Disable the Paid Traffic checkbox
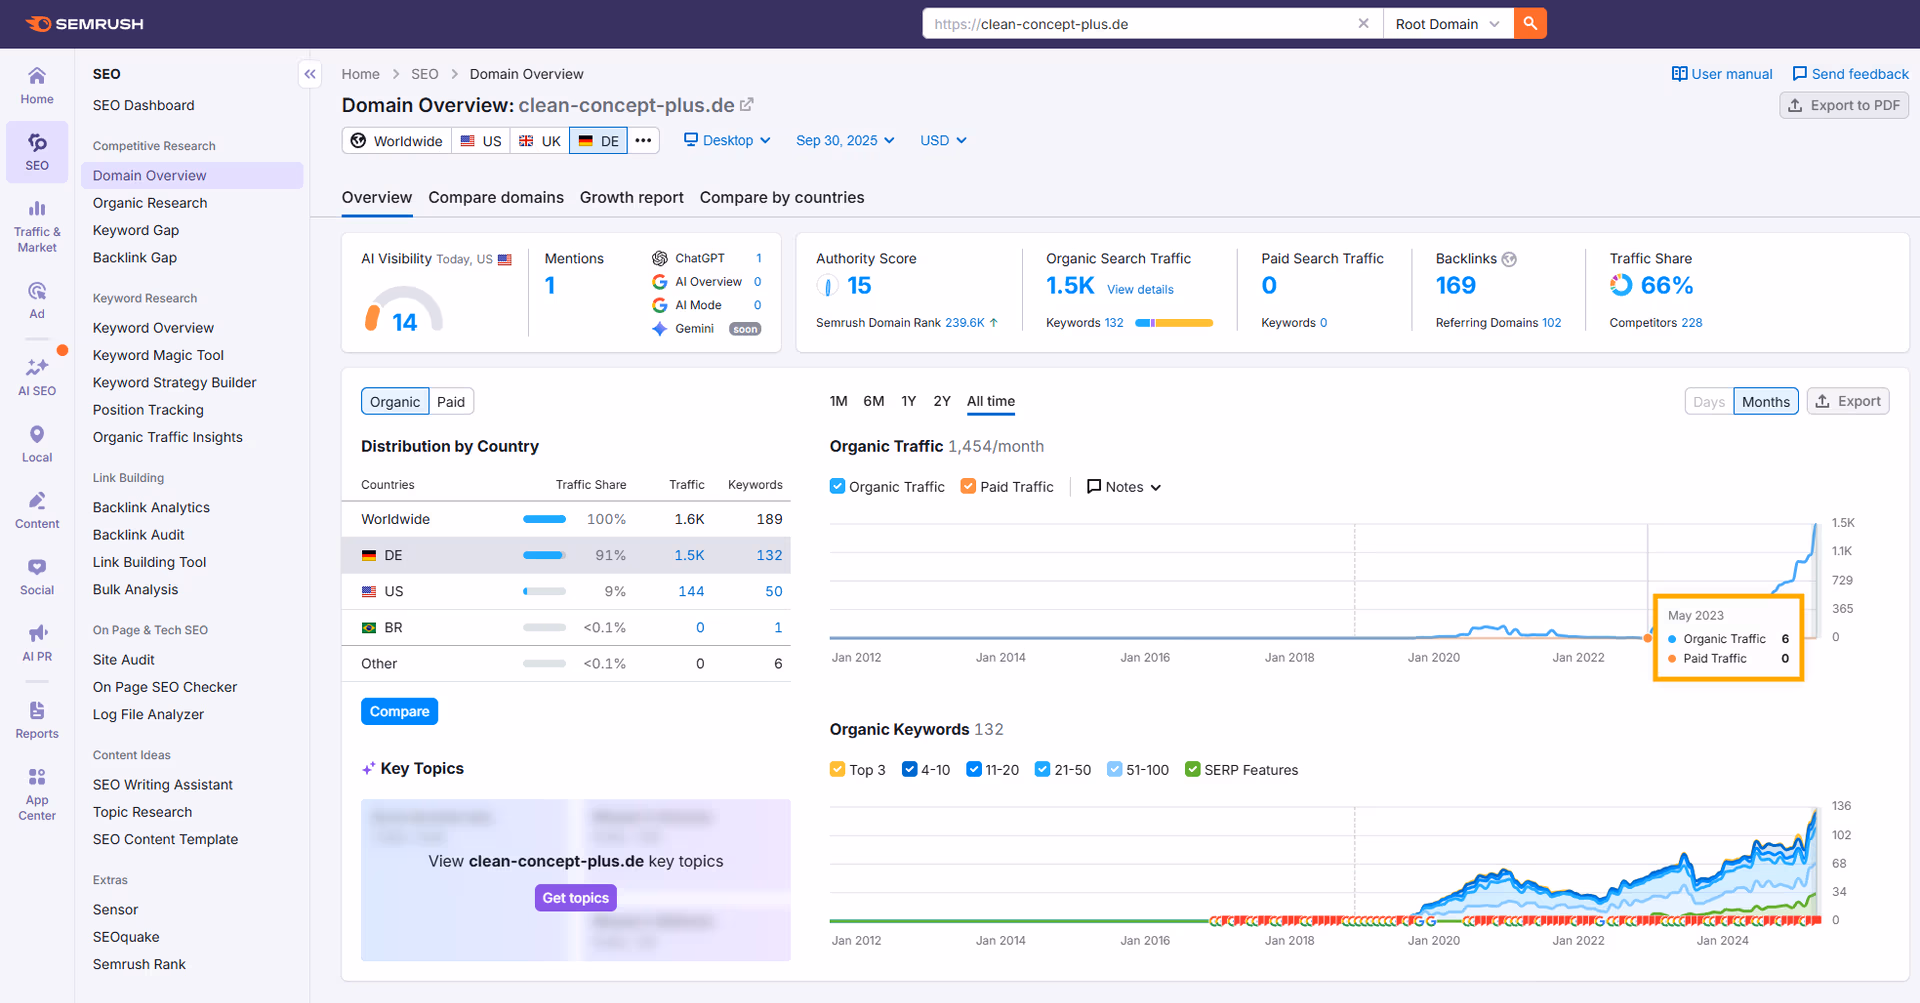The width and height of the screenshot is (1920, 1003). (968, 486)
